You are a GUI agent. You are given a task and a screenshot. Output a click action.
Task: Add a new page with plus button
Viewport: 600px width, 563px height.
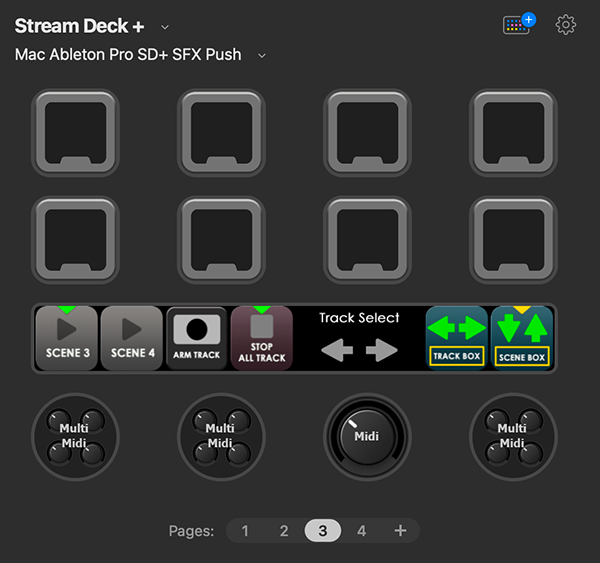(400, 531)
